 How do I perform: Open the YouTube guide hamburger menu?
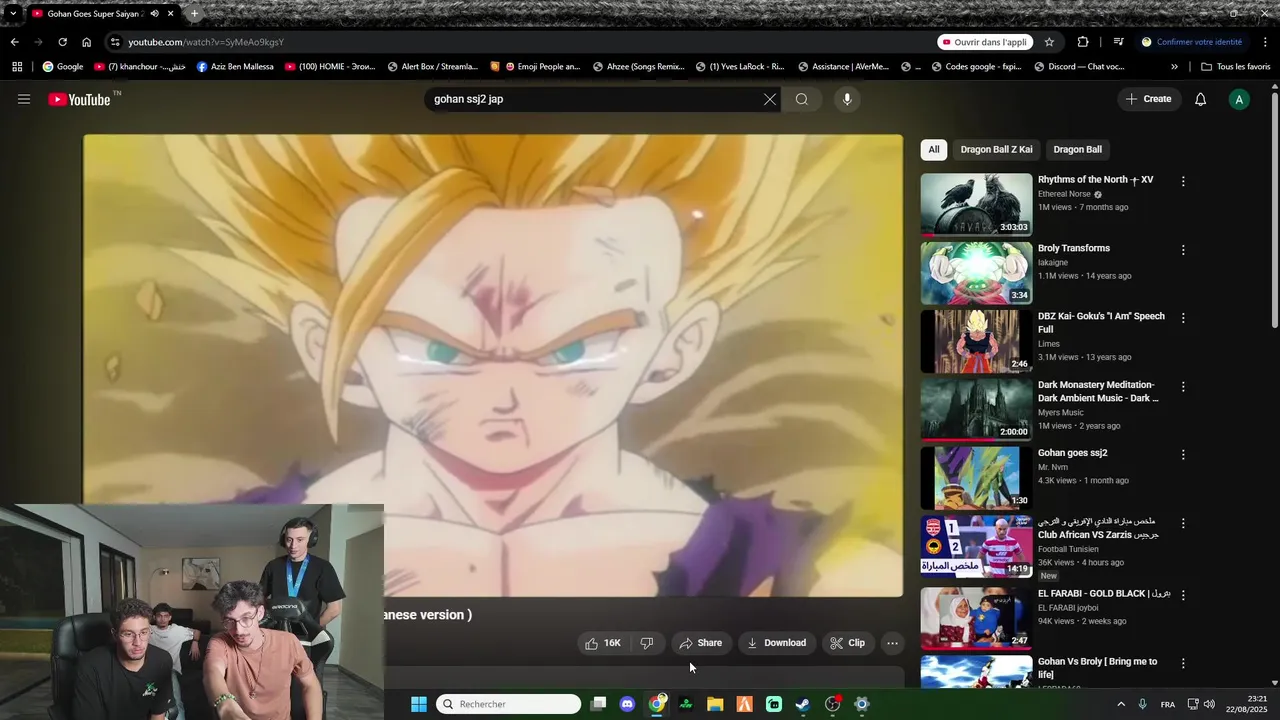pos(24,99)
